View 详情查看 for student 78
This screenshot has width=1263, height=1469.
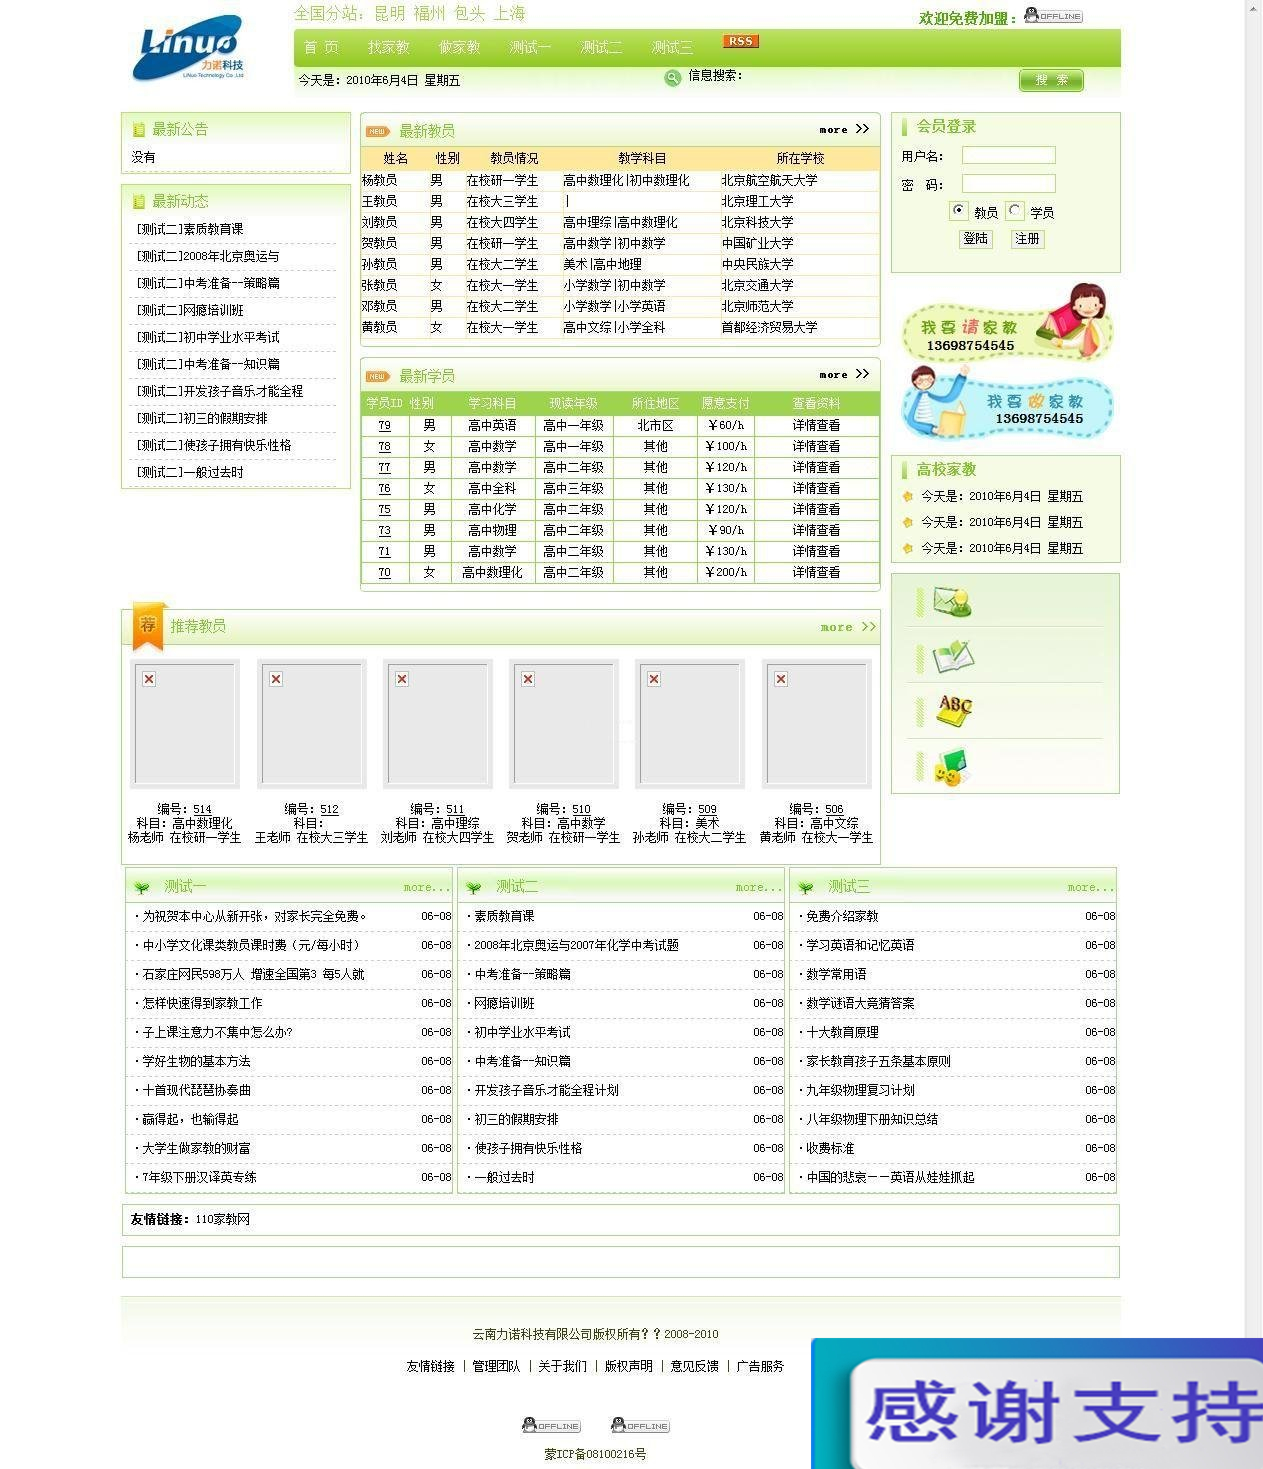(x=816, y=446)
